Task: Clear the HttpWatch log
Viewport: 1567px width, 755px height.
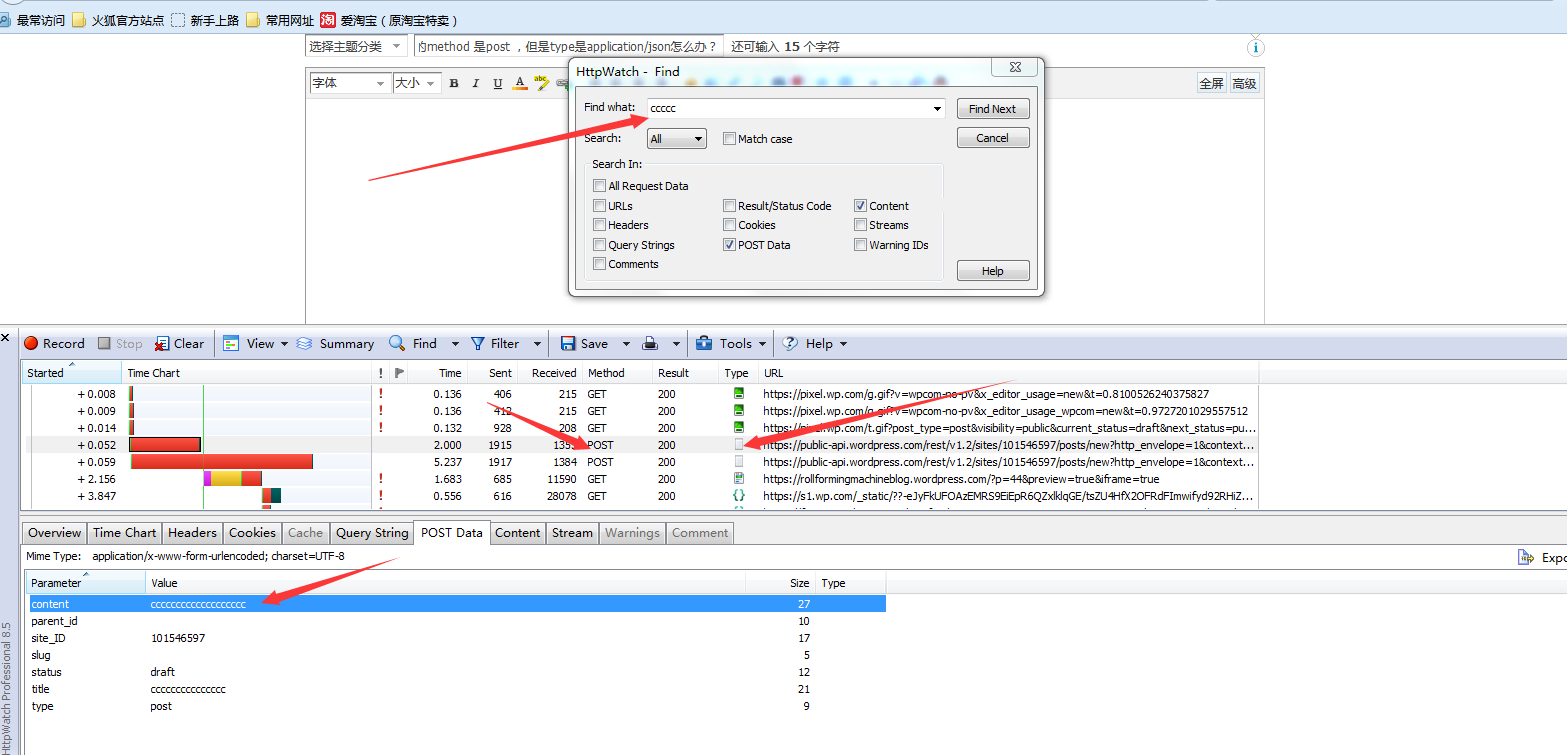Action: [x=178, y=344]
